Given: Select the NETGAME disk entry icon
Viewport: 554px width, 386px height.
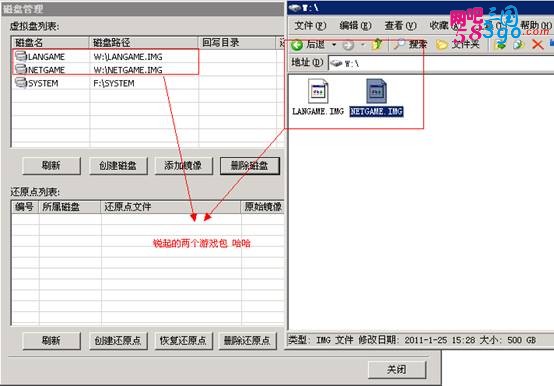Looking at the screenshot, I should [x=21, y=70].
